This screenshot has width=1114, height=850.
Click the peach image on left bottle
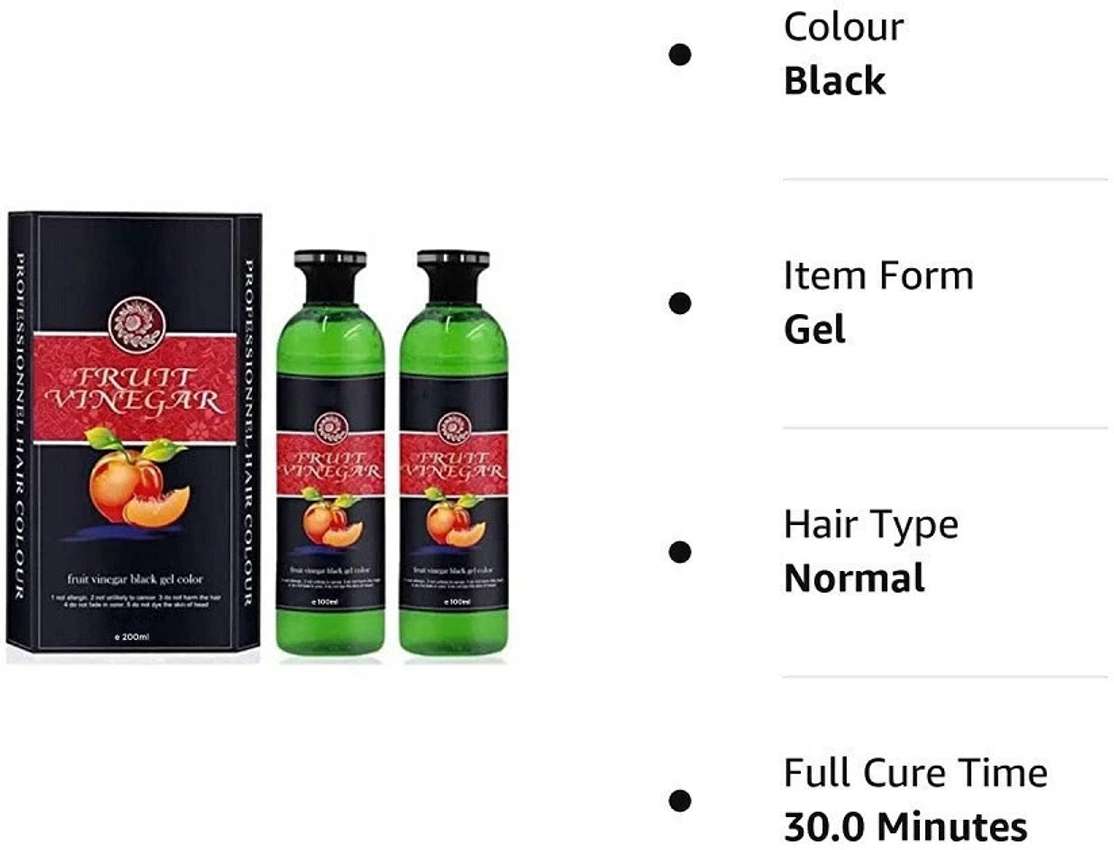point(332,517)
